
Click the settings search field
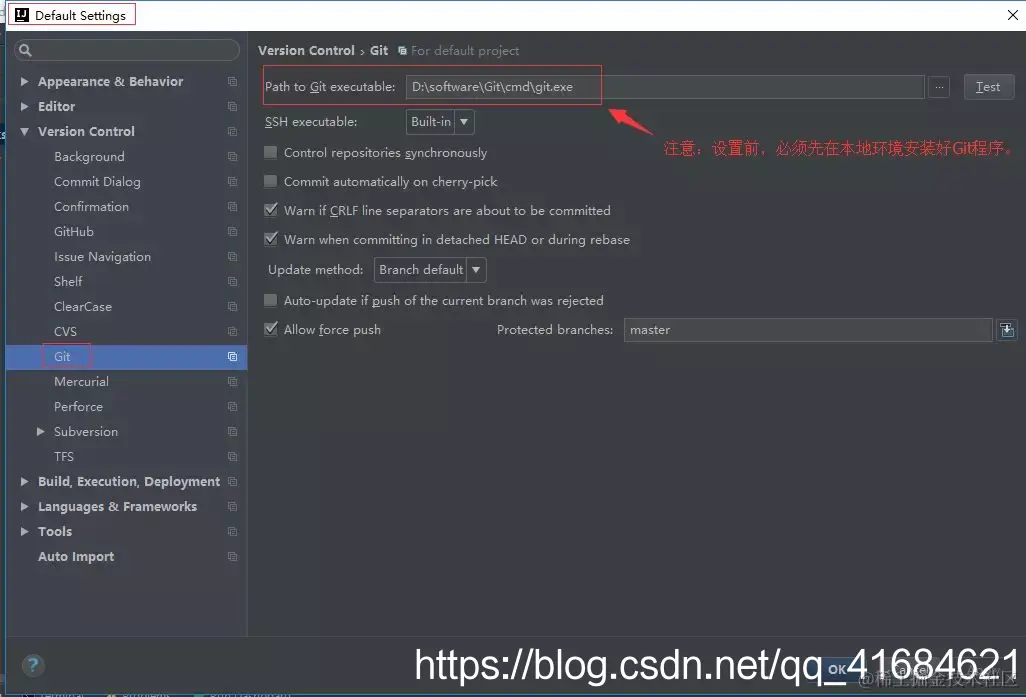point(127,50)
